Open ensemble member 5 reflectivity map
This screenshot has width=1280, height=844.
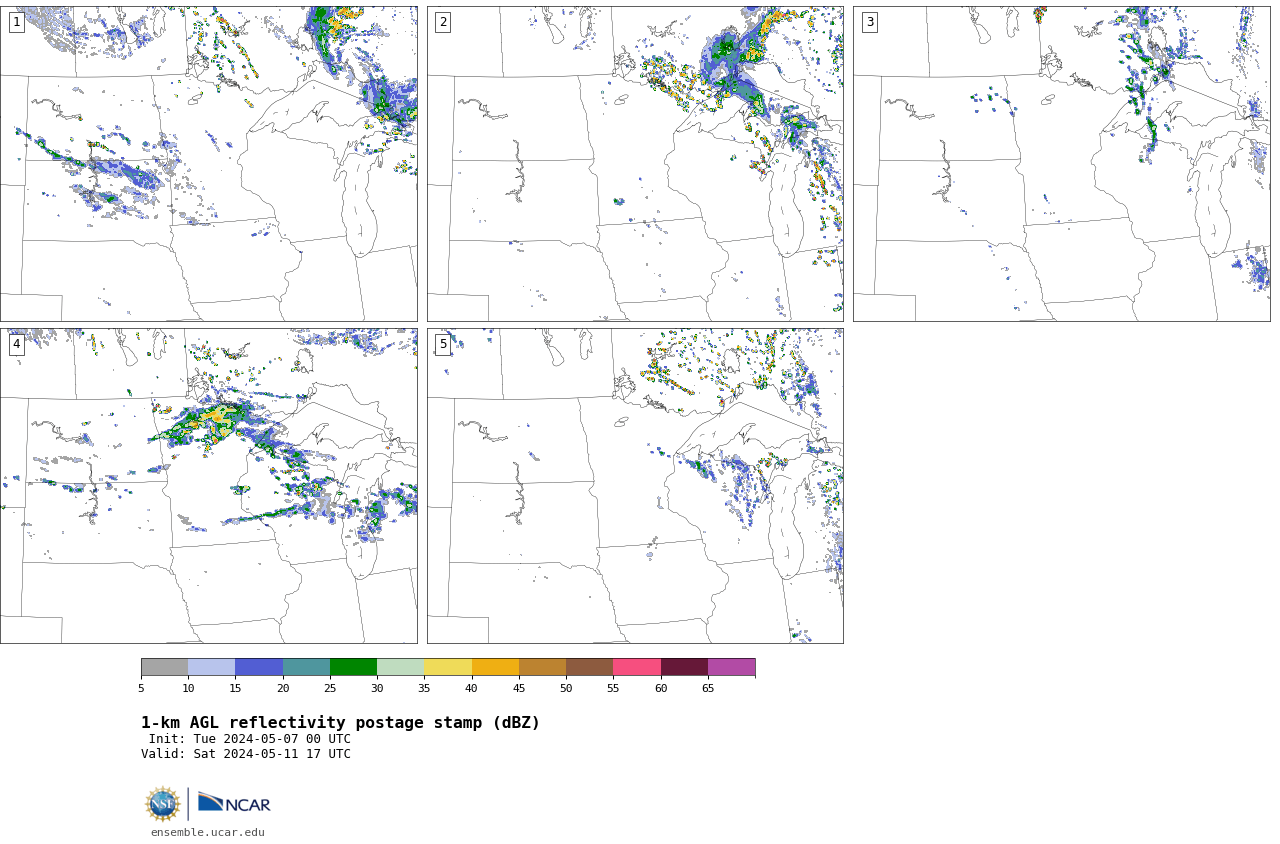pyautogui.click(x=635, y=486)
